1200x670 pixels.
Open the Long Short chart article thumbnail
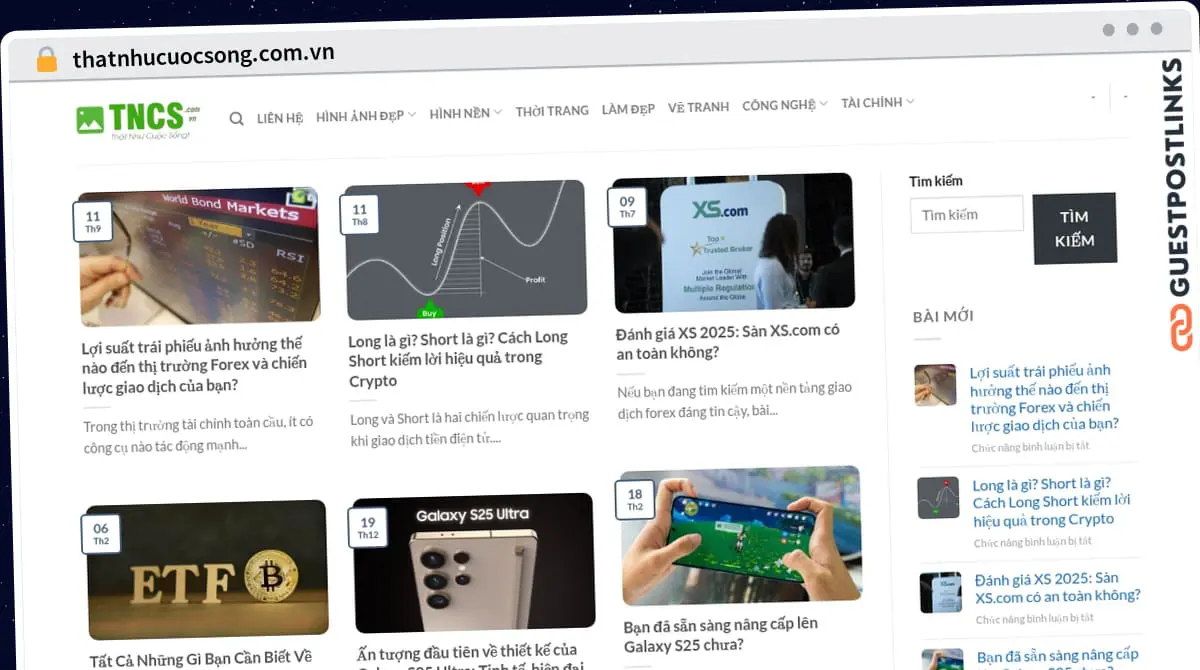tap(466, 249)
